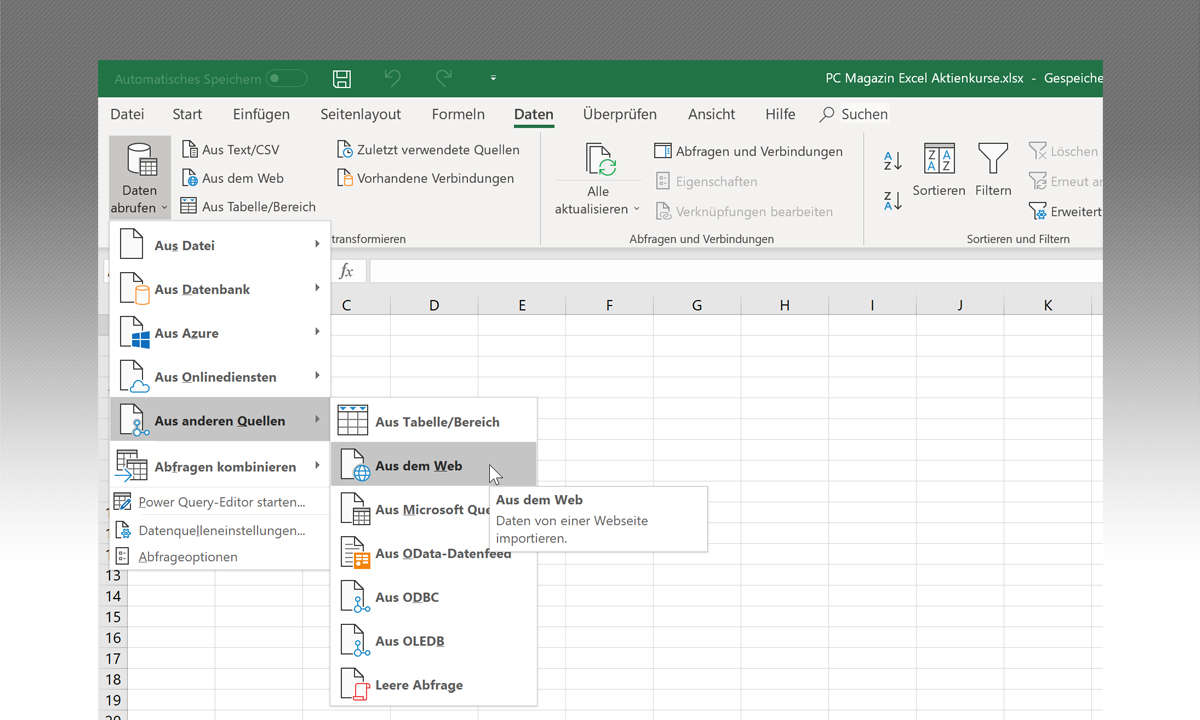
Task: Click the fx insert function icon
Action: click(x=346, y=271)
